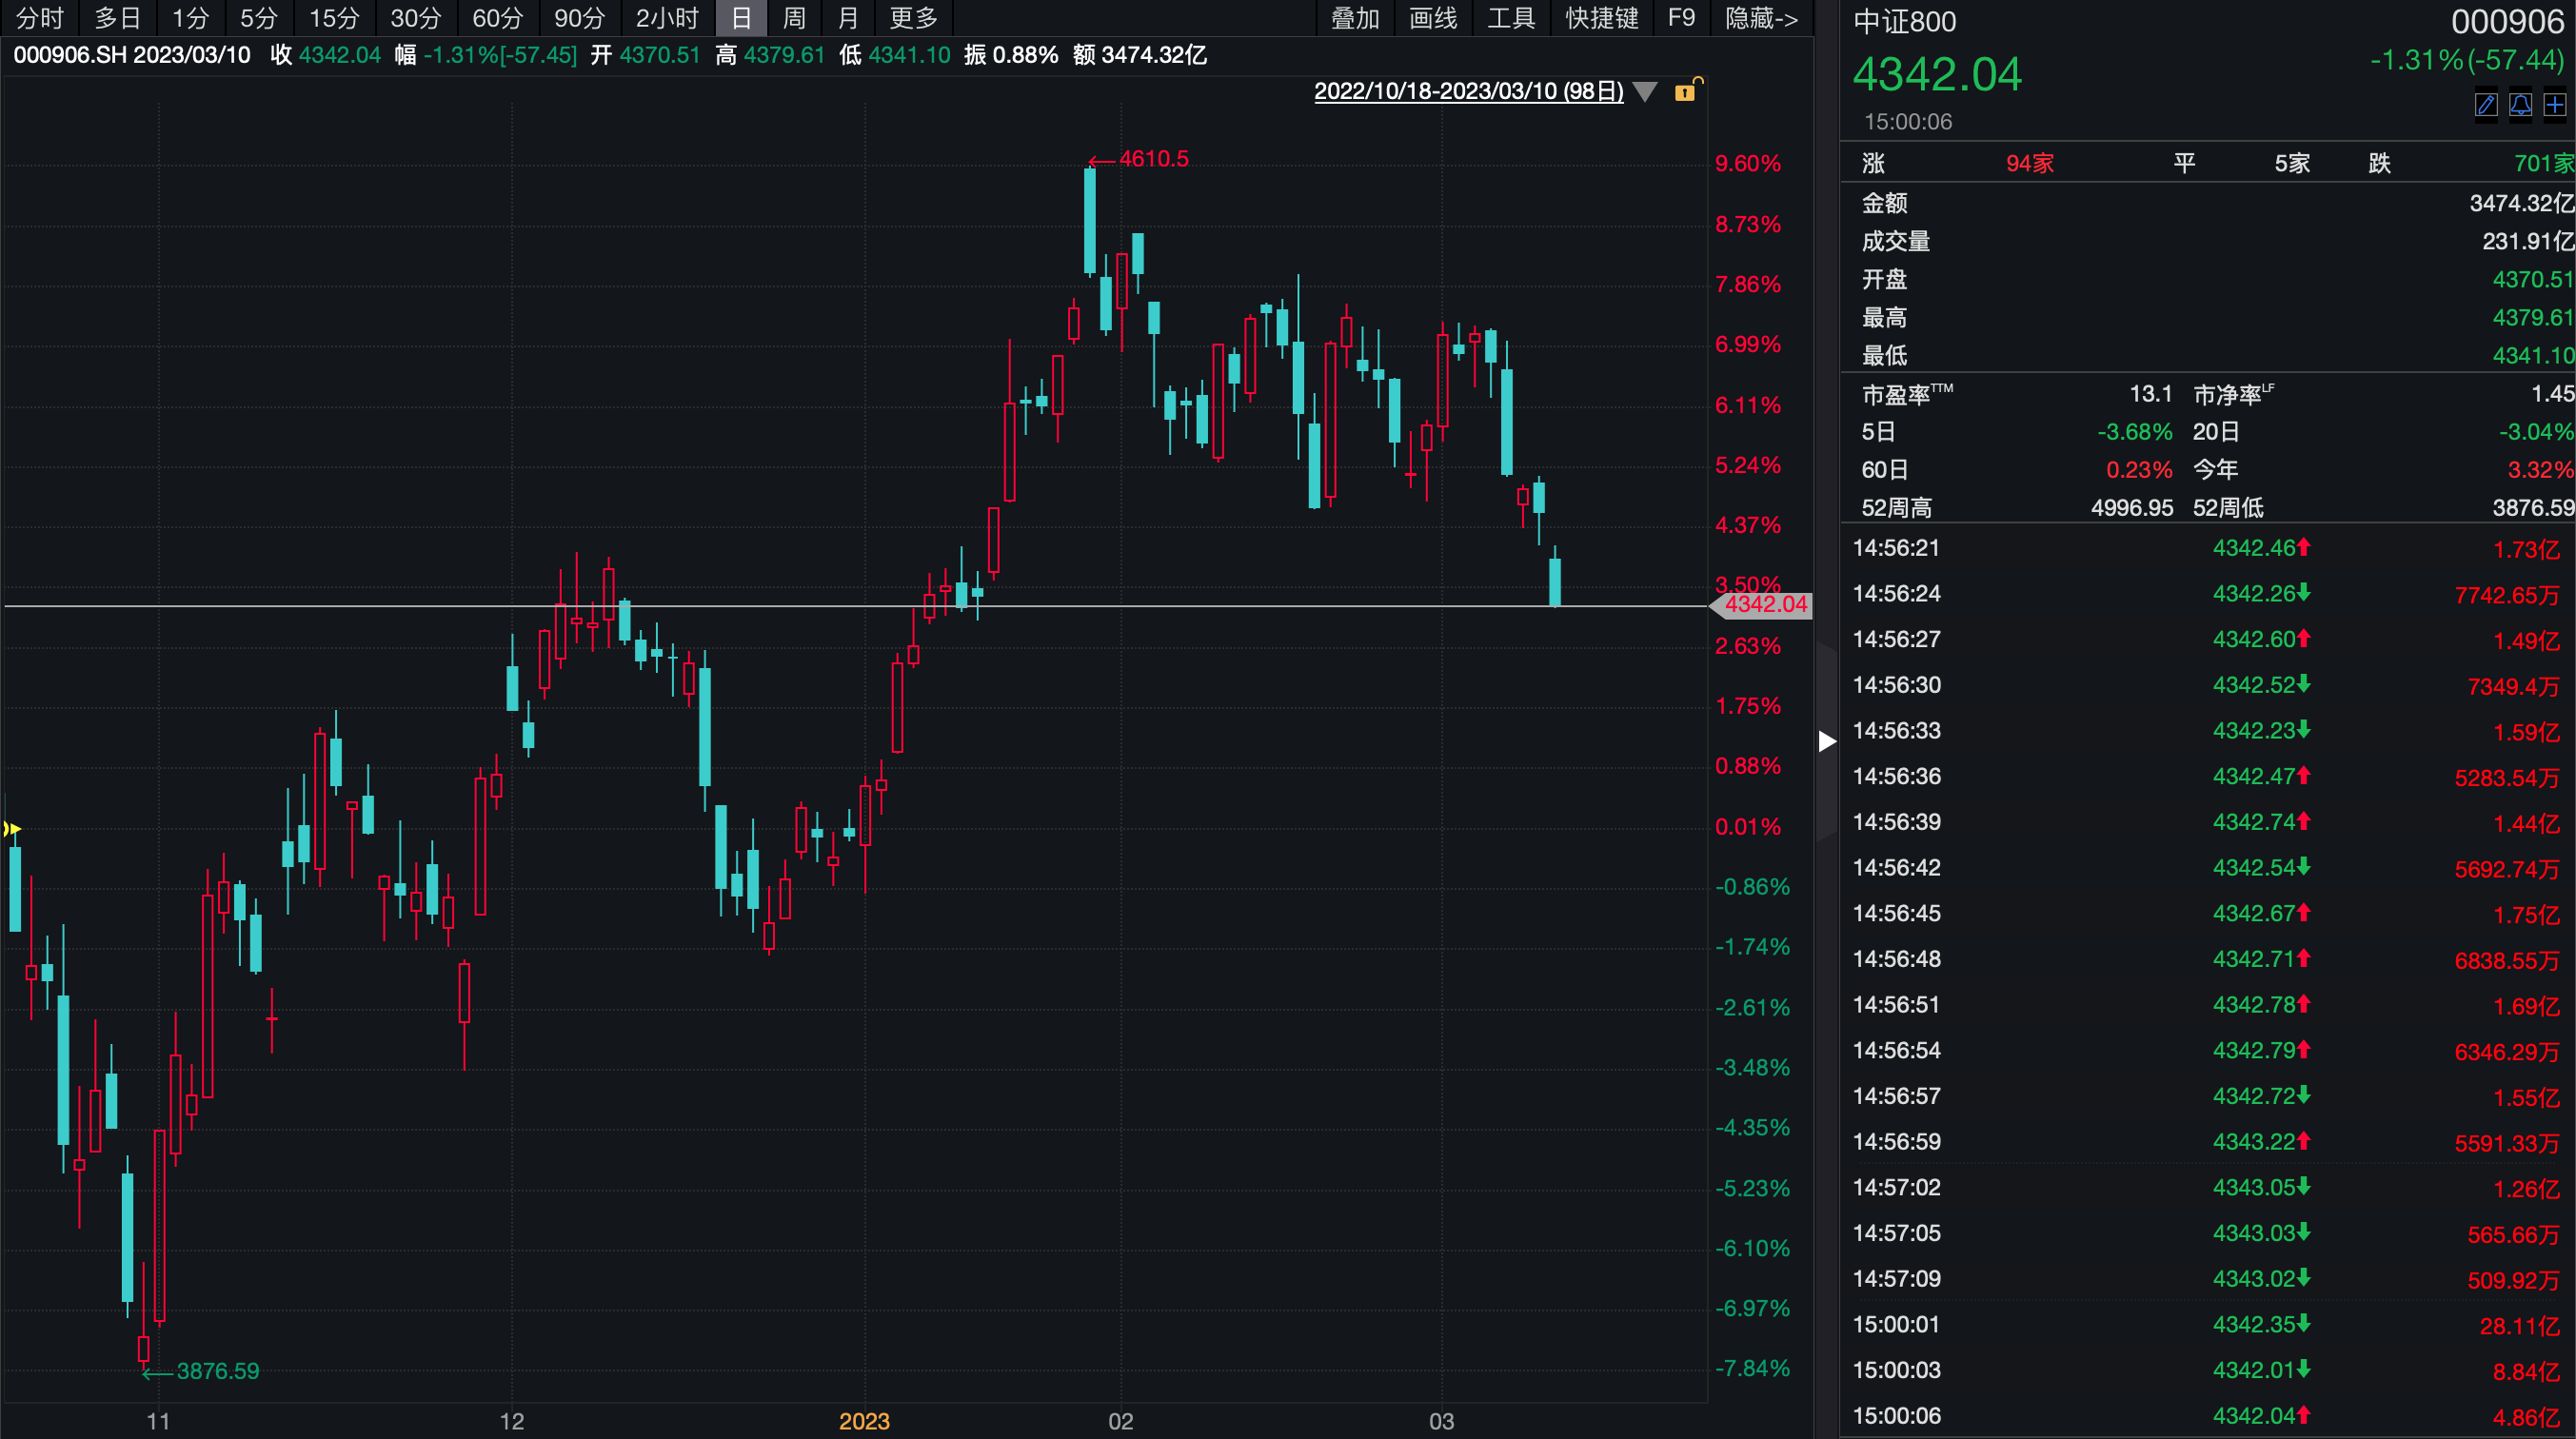
Task: Click the 20日 -3.04% value
Action: click(2535, 432)
